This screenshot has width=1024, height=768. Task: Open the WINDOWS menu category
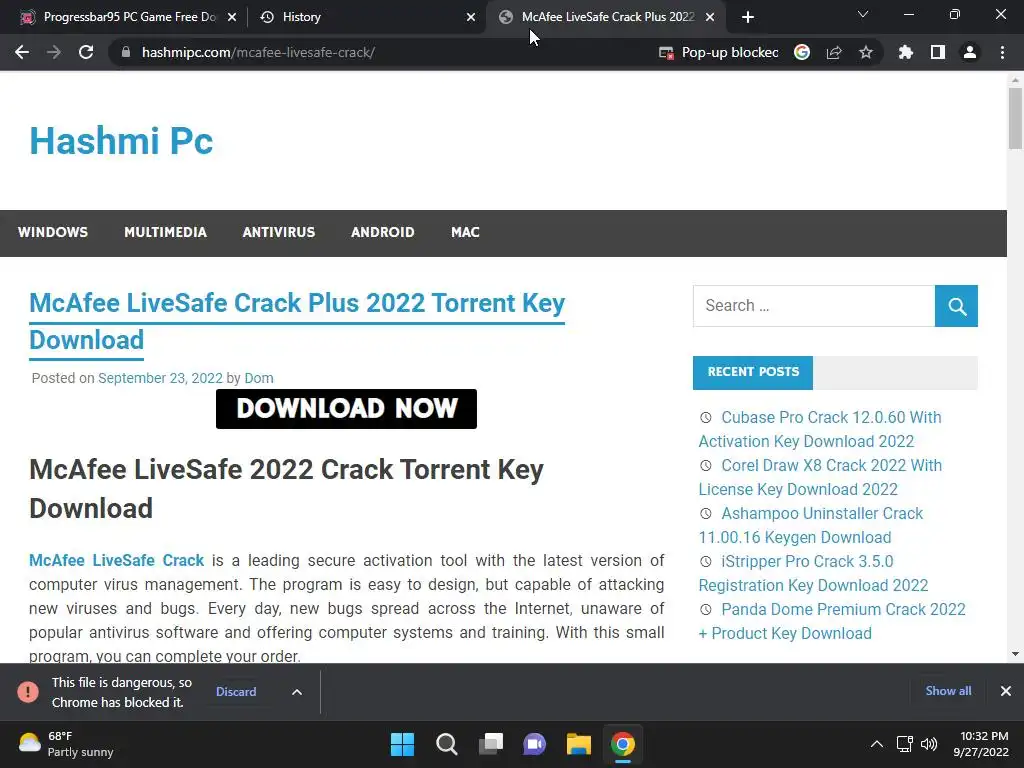point(53,232)
